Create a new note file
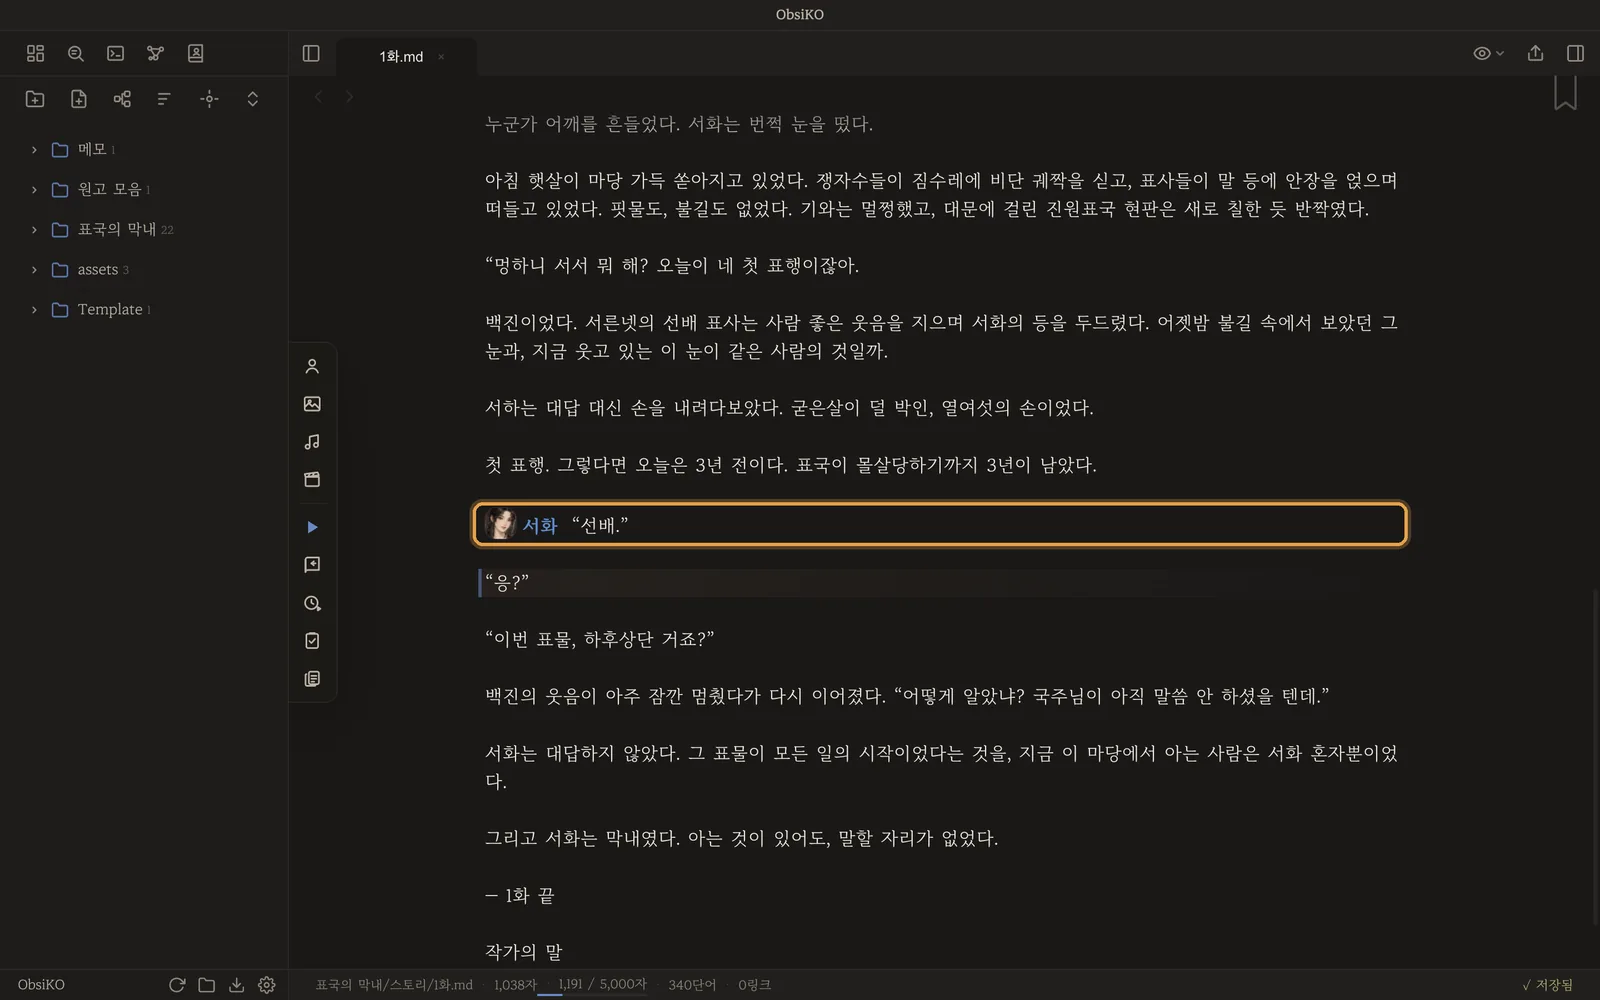The width and height of the screenshot is (1600, 1000). [x=79, y=98]
